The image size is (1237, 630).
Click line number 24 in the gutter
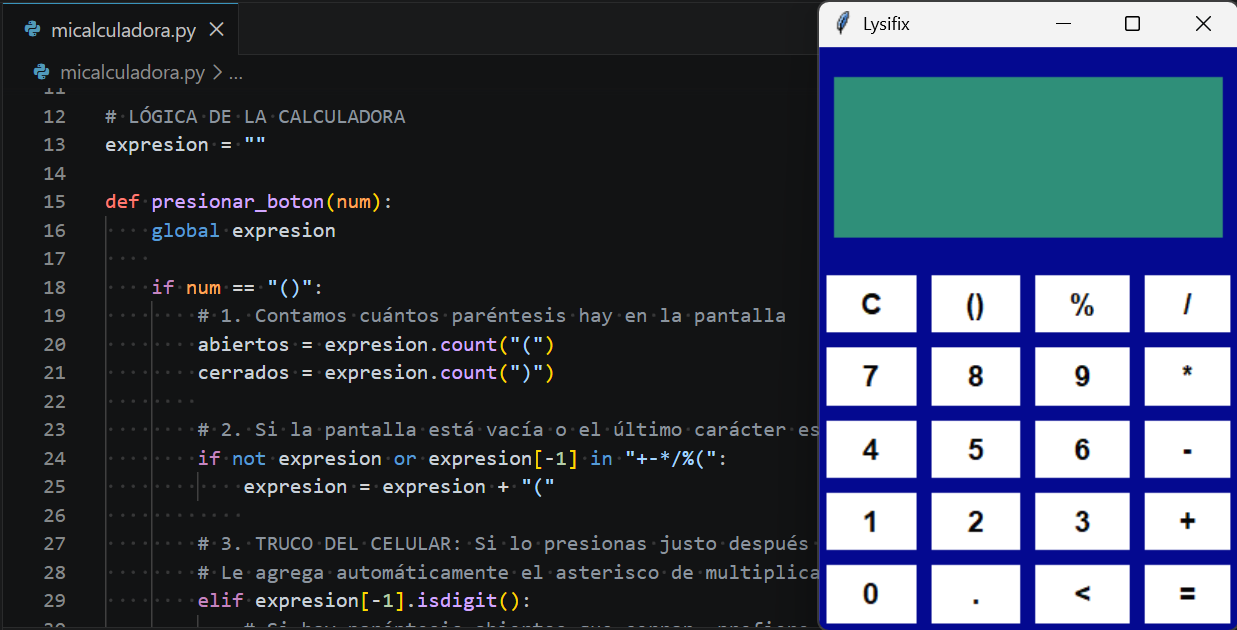click(54, 459)
